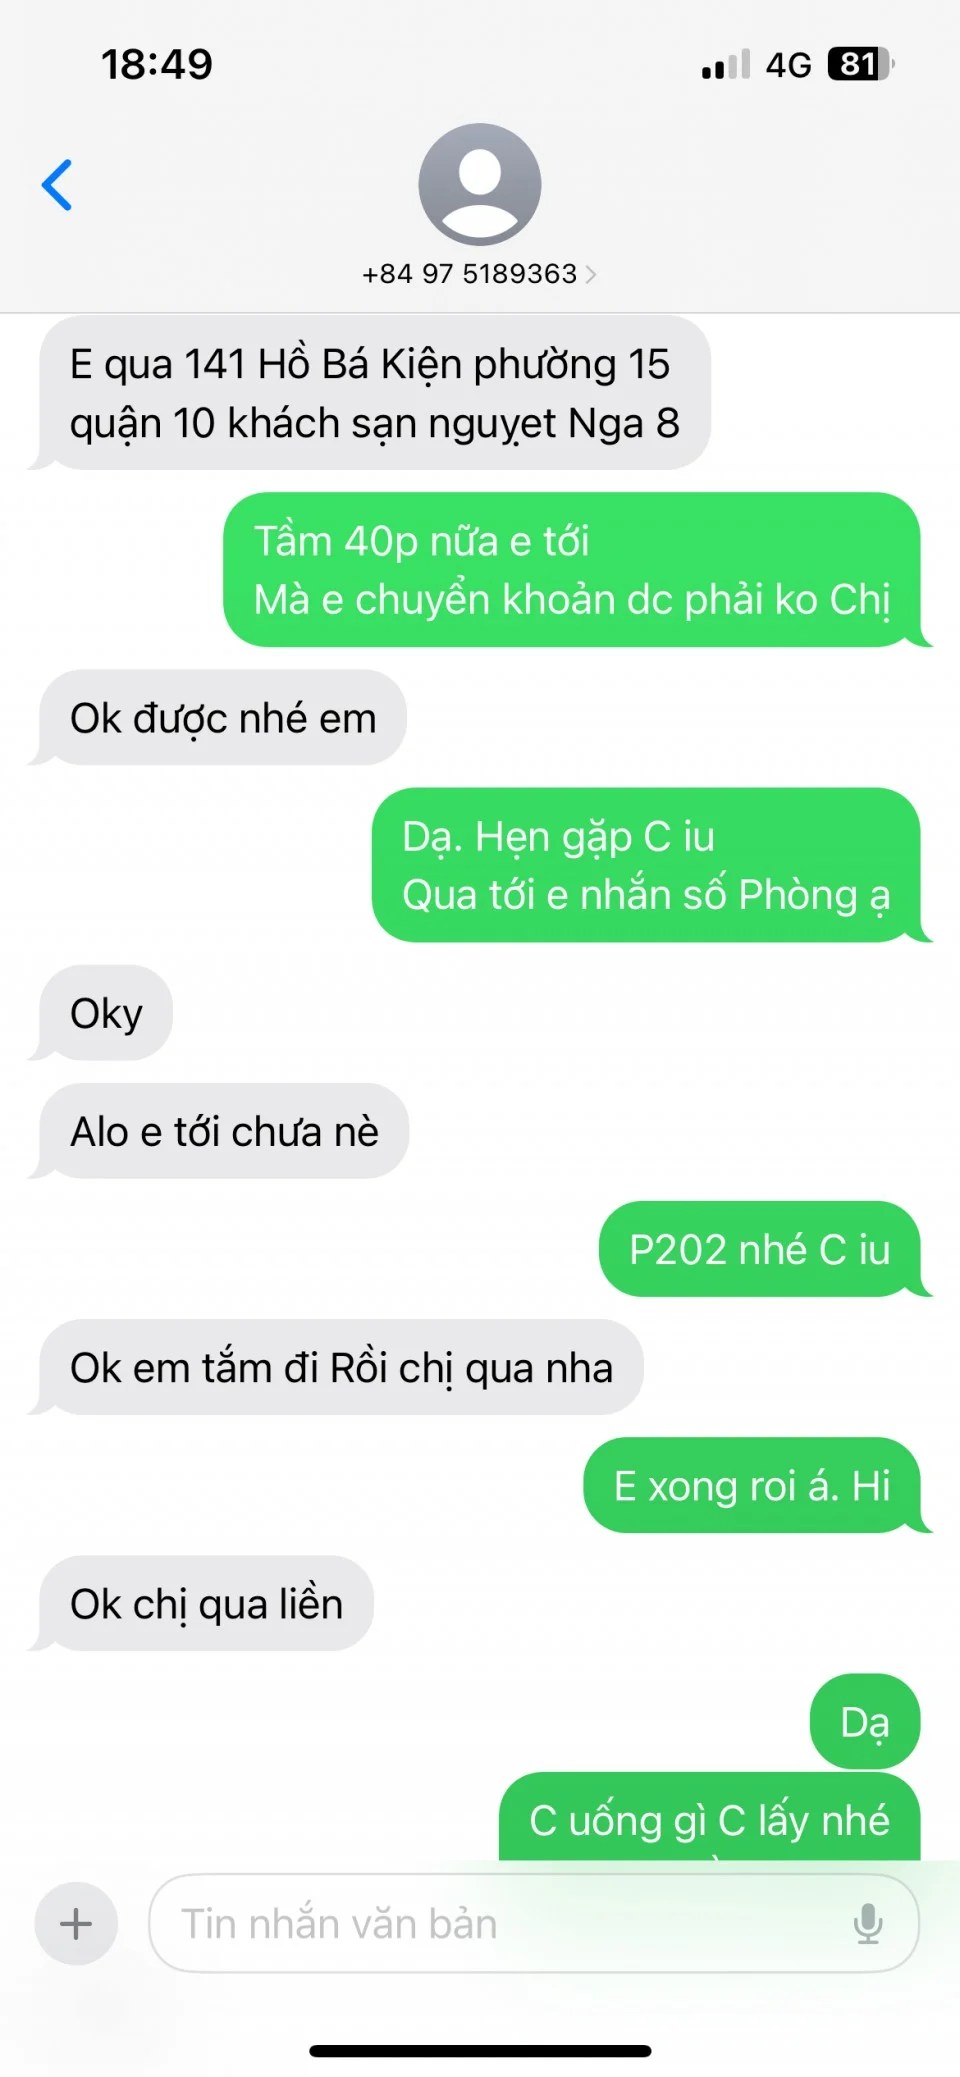Tap the 4G network indicator
The image size is (960, 2077).
click(x=788, y=65)
